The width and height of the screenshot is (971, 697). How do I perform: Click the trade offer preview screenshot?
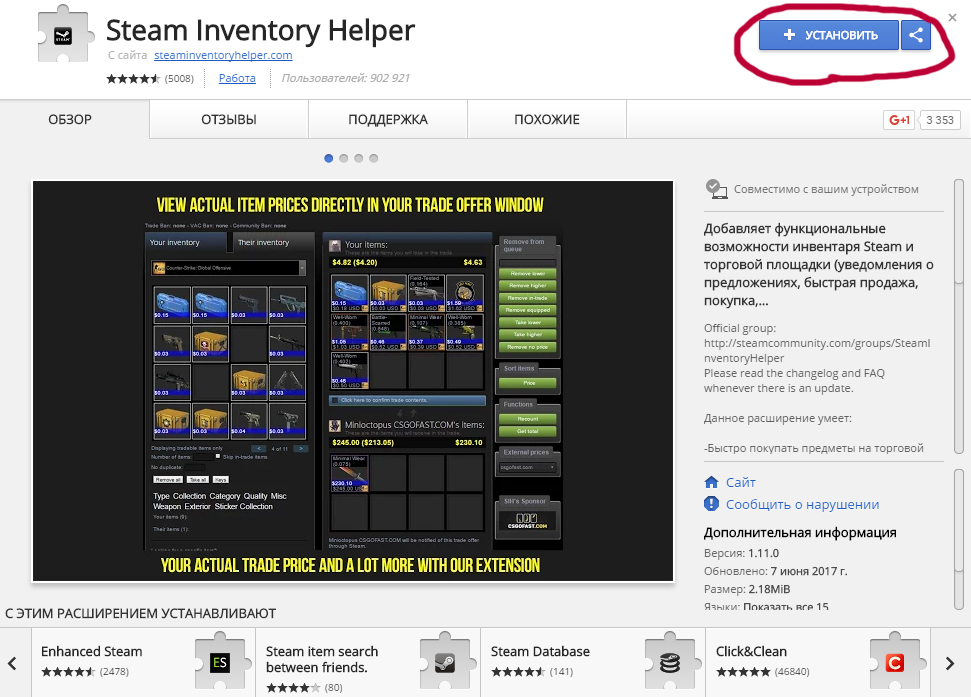[353, 381]
